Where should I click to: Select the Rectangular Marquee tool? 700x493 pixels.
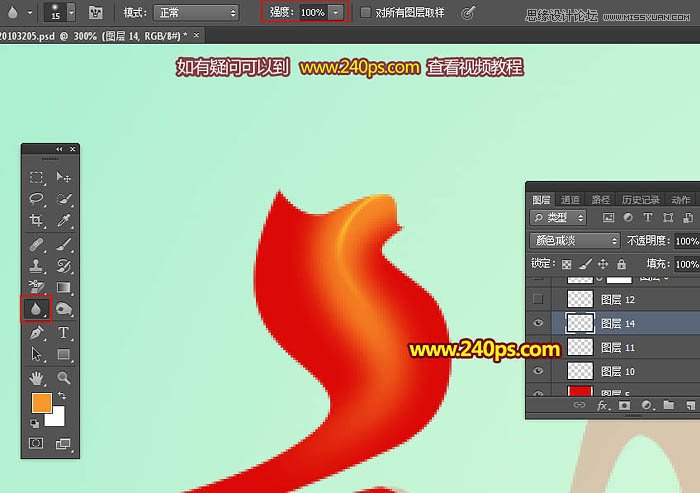36,177
